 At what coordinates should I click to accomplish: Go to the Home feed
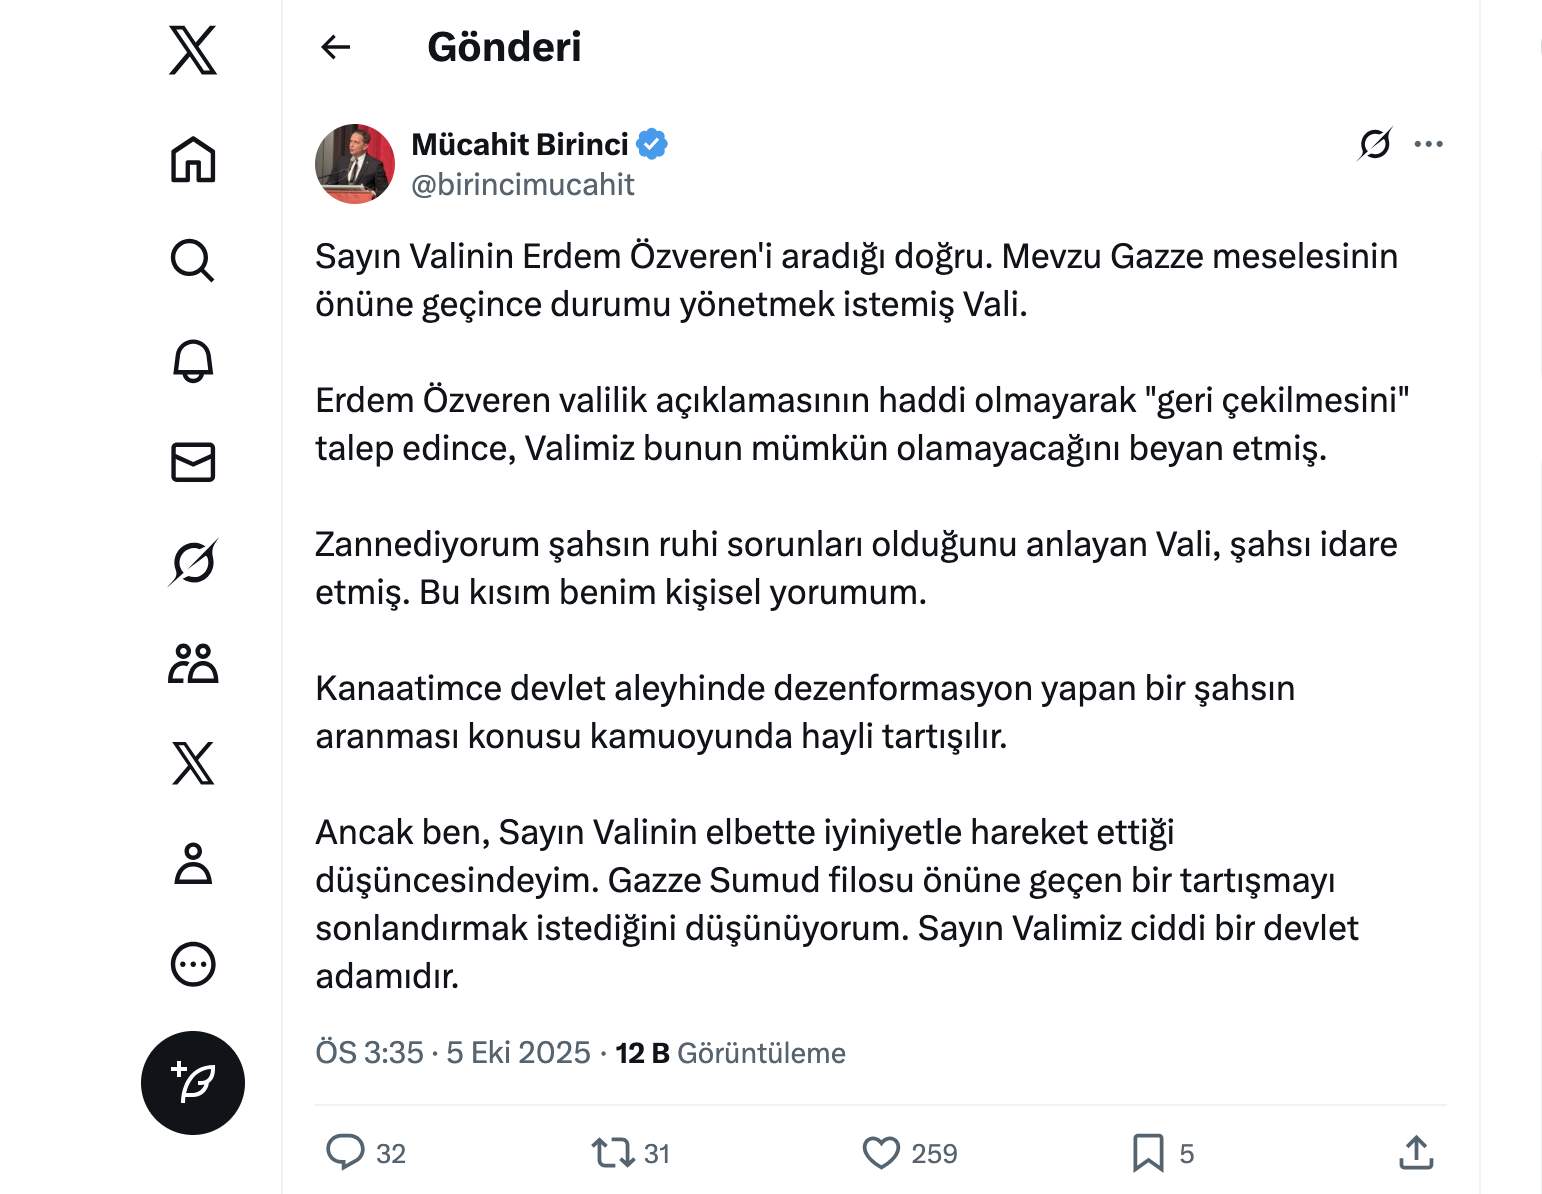tap(193, 160)
